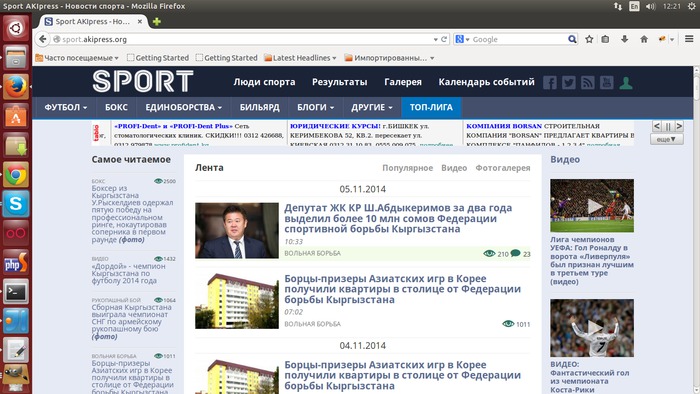Click the green user profile icon
The height and width of the screenshot is (394, 700).
pyautogui.click(x=626, y=83)
